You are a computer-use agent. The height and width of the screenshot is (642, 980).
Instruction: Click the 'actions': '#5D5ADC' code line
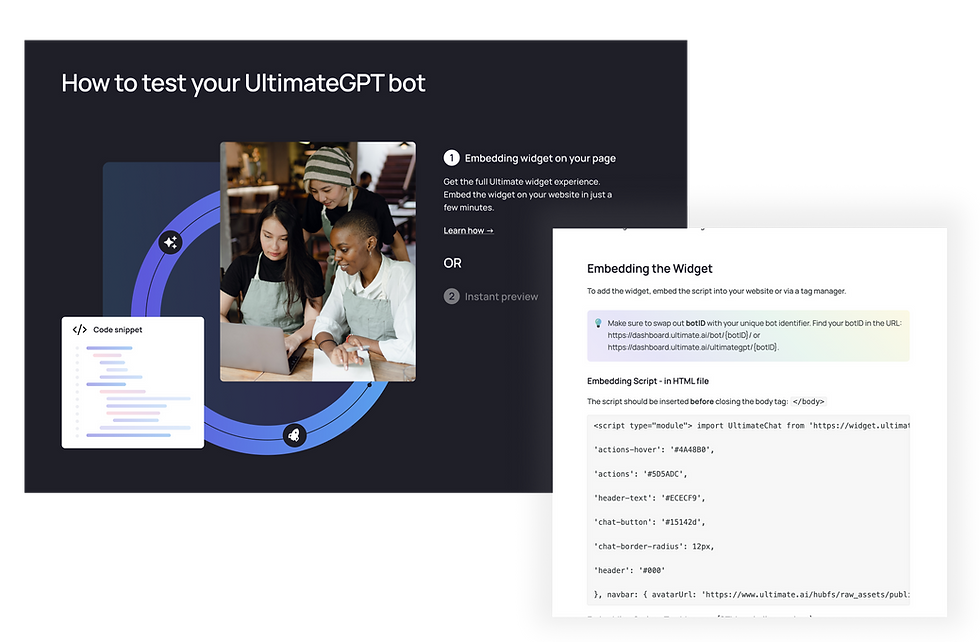640,474
